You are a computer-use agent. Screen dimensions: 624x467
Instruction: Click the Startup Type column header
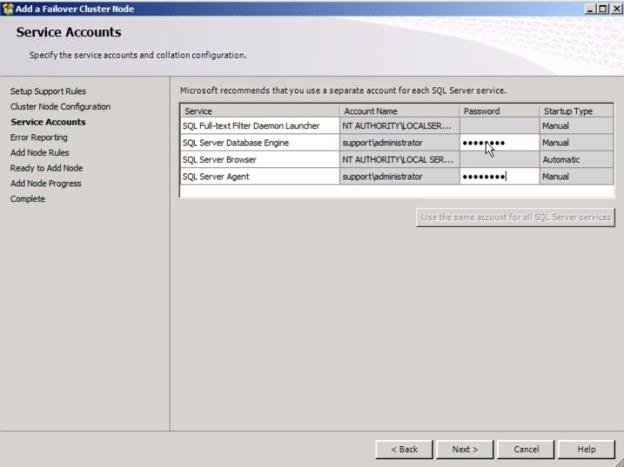point(576,111)
